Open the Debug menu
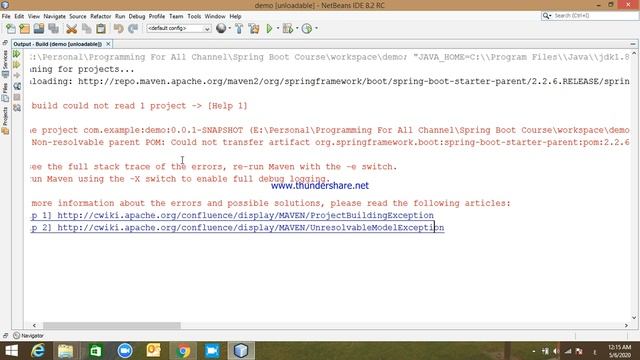The height and width of the screenshot is (360, 640). [x=137, y=16]
